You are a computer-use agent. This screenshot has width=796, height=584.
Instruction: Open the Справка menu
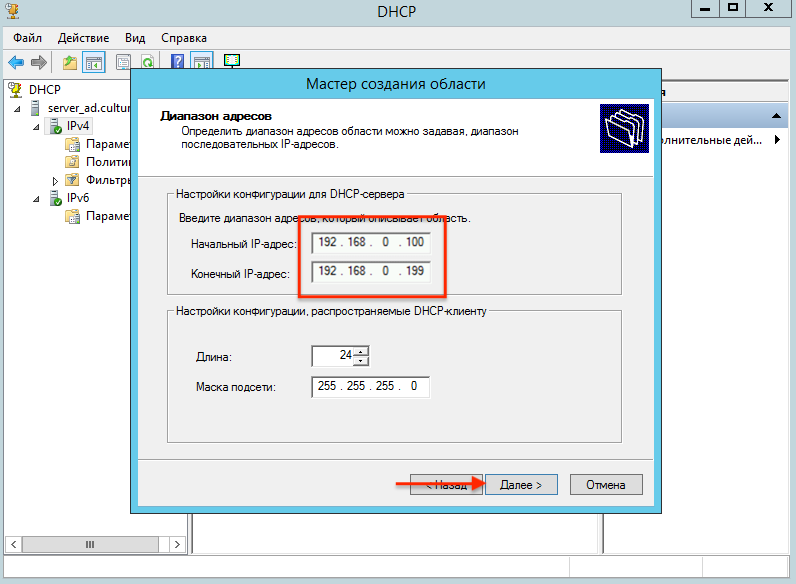pyautogui.click(x=184, y=37)
